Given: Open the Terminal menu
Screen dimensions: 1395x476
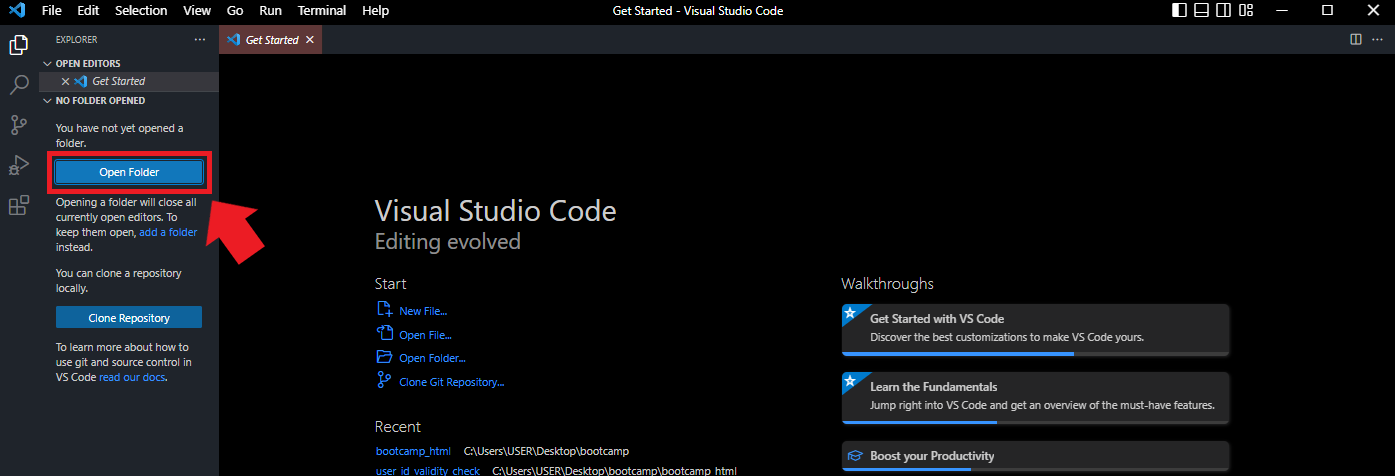Looking at the screenshot, I should pos(322,11).
